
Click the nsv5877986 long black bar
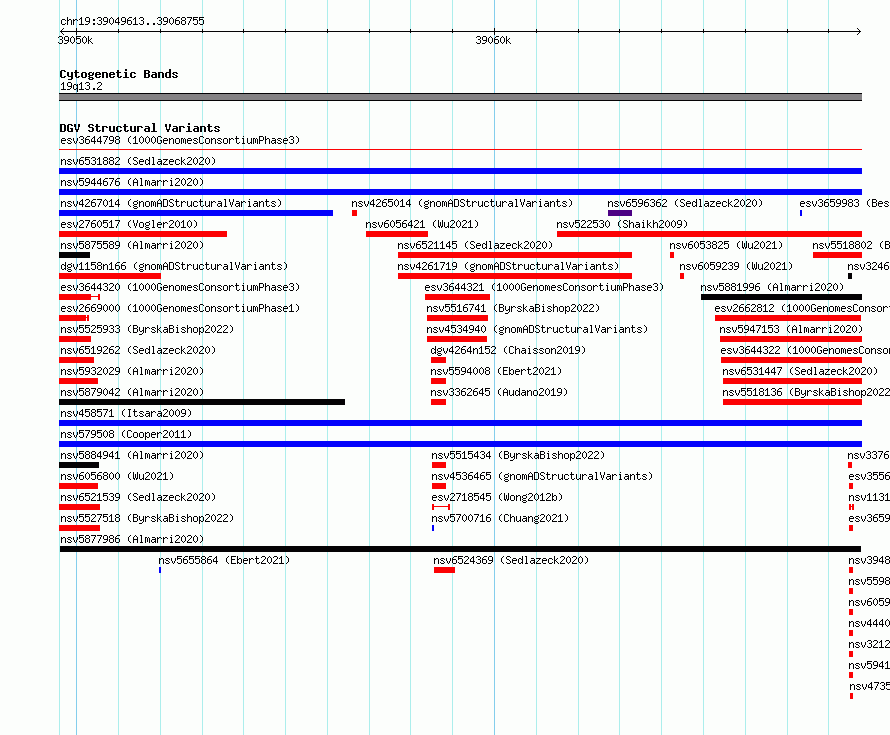click(460, 549)
